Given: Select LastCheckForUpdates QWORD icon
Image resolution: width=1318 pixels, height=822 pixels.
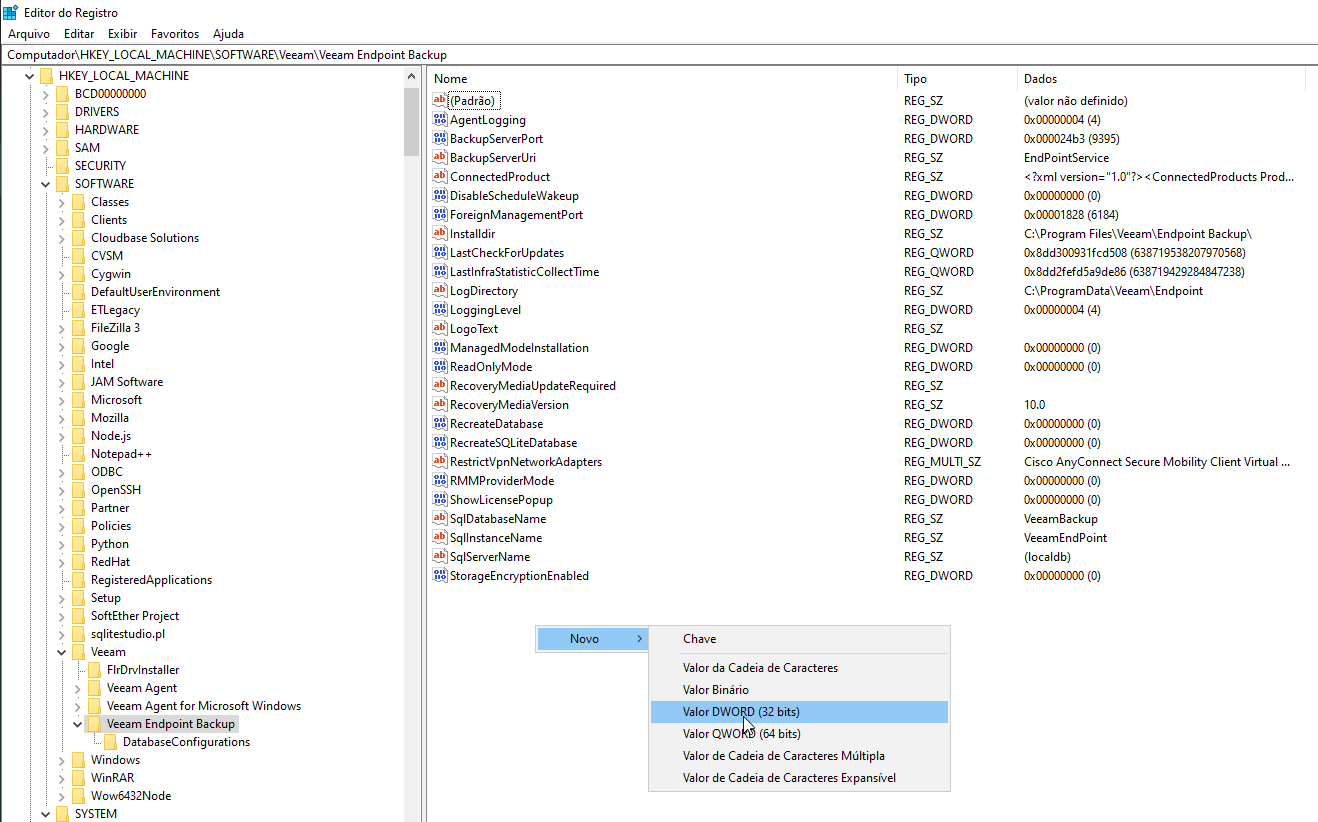Looking at the screenshot, I should click(440, 253).
